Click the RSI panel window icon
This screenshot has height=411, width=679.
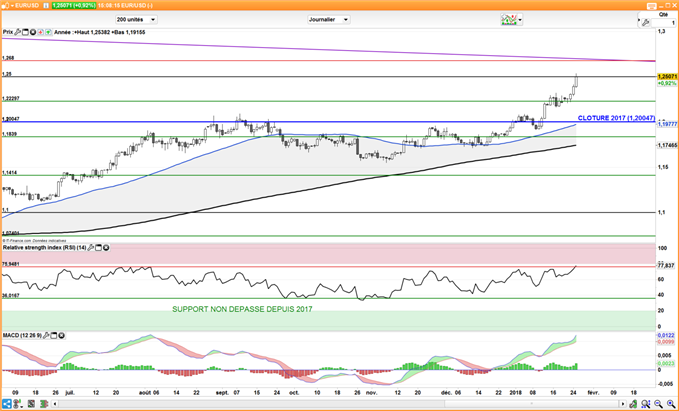click(98, 248)
